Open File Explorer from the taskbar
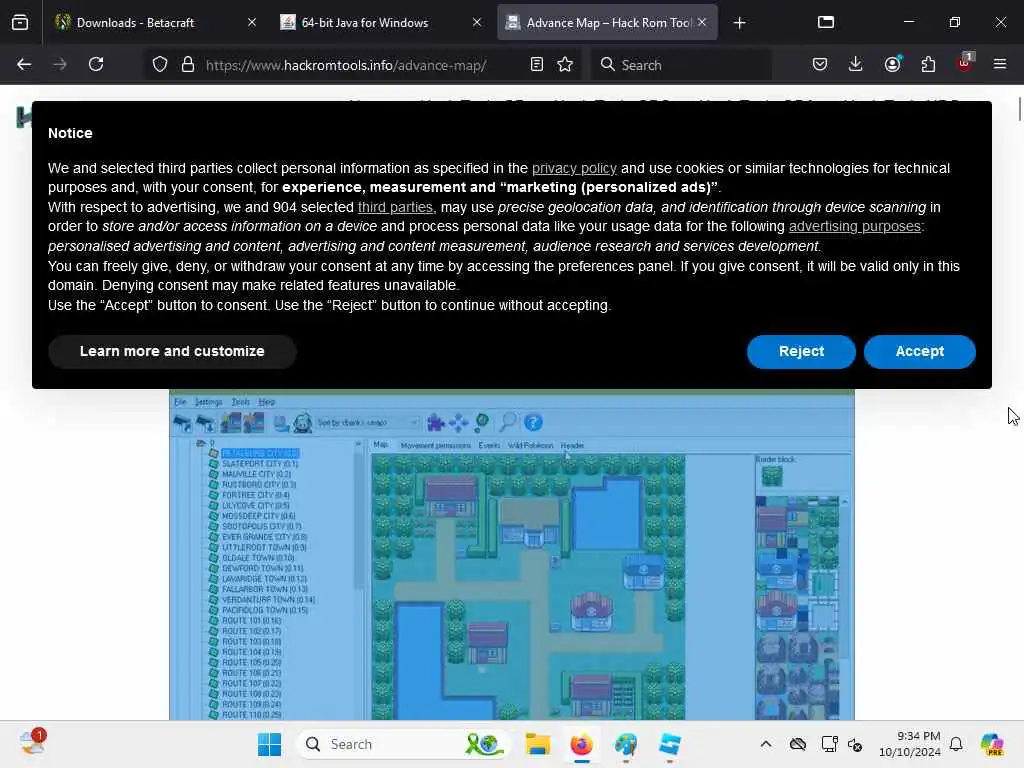 (537, 744)
